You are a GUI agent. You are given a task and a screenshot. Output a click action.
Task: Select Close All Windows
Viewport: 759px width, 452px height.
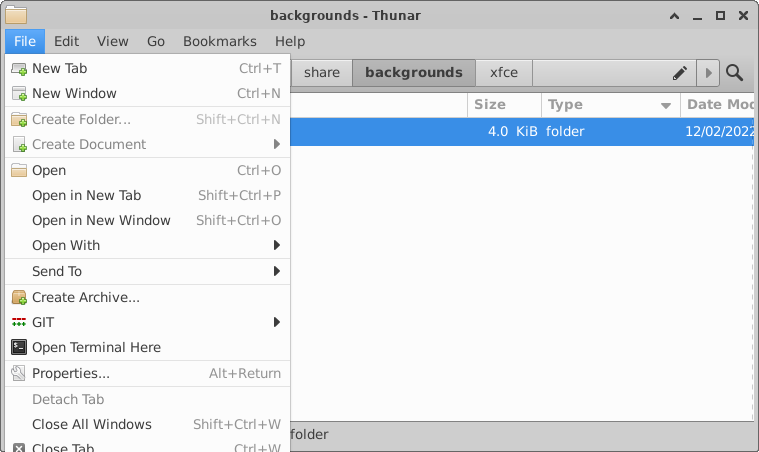pyautogui.click(x=147, y=424)
